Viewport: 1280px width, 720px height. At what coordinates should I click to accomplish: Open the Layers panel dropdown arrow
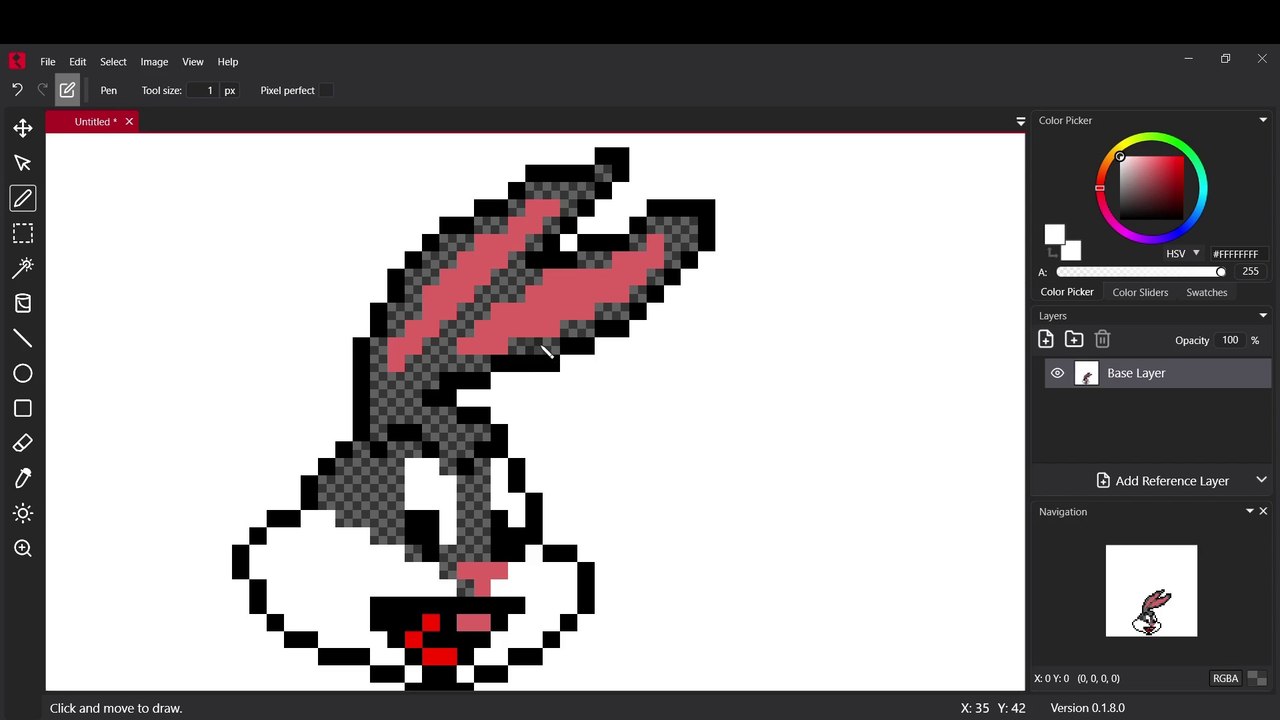pos(1263,315)
